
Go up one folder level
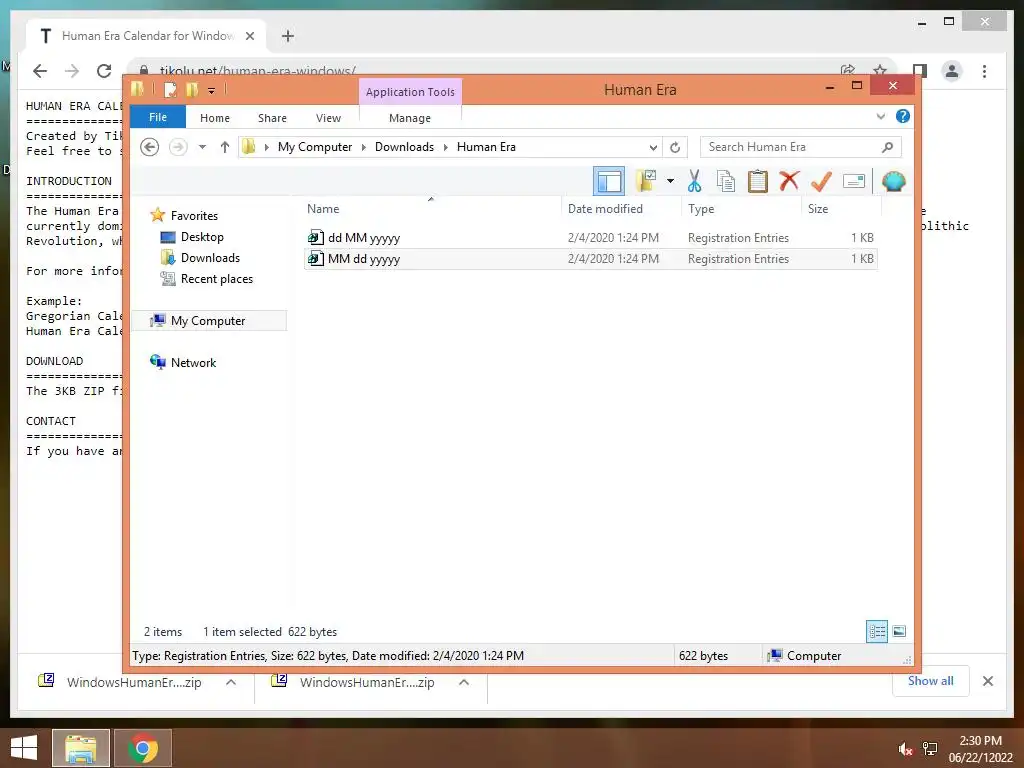click(225, 147)
